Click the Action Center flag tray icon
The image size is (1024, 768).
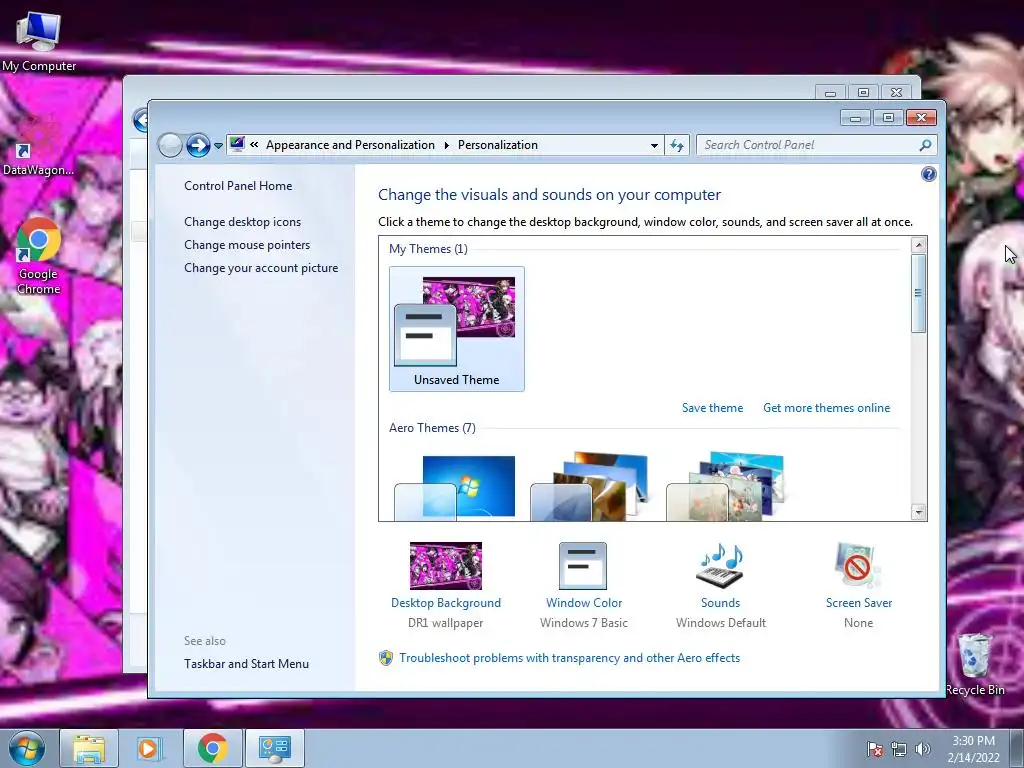coord(874,749)
